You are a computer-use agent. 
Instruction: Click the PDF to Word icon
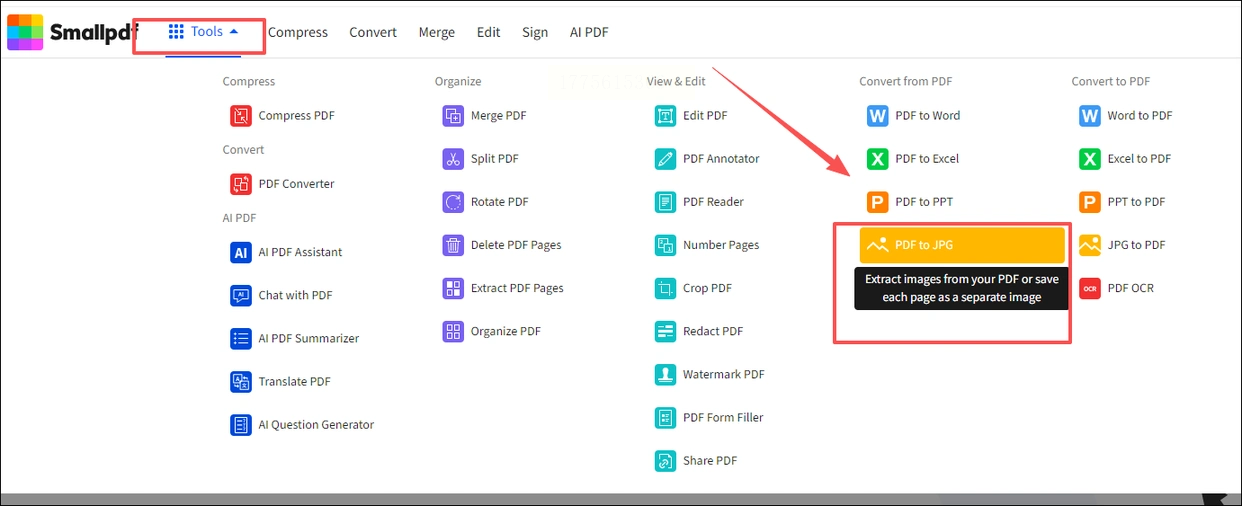coord(877,116)
